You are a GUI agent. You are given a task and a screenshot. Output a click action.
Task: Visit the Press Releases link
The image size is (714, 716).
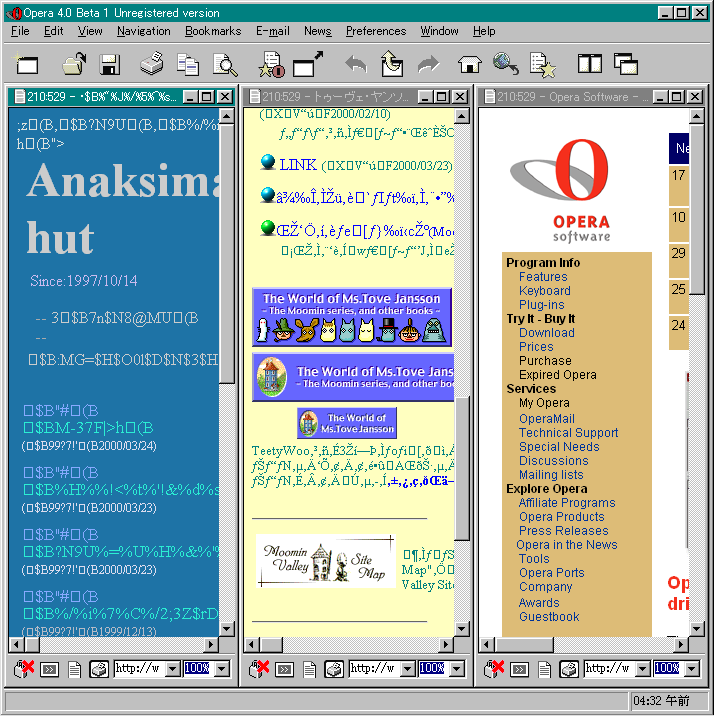(563, 531)
